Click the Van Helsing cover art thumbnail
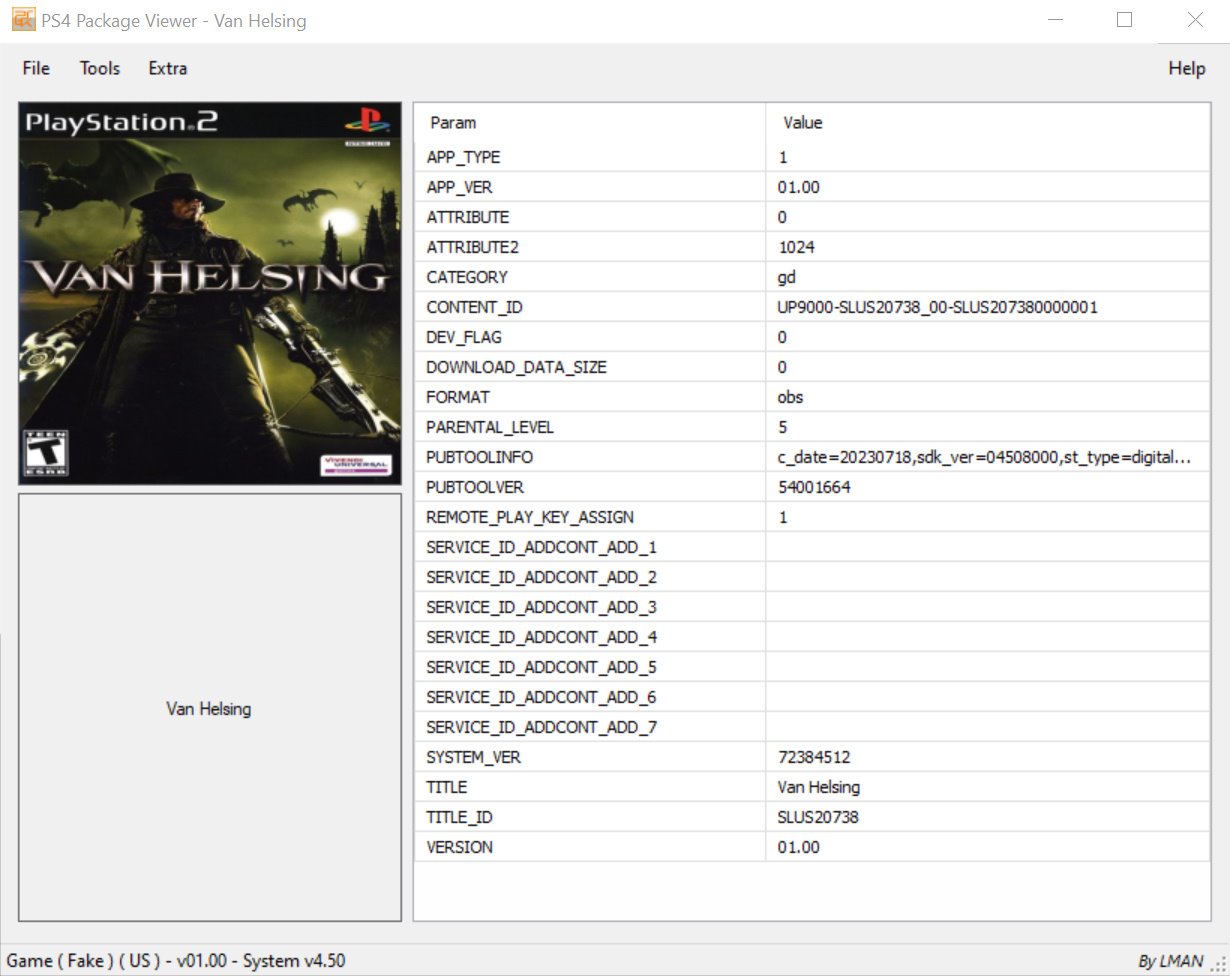 tap(210, 294)
